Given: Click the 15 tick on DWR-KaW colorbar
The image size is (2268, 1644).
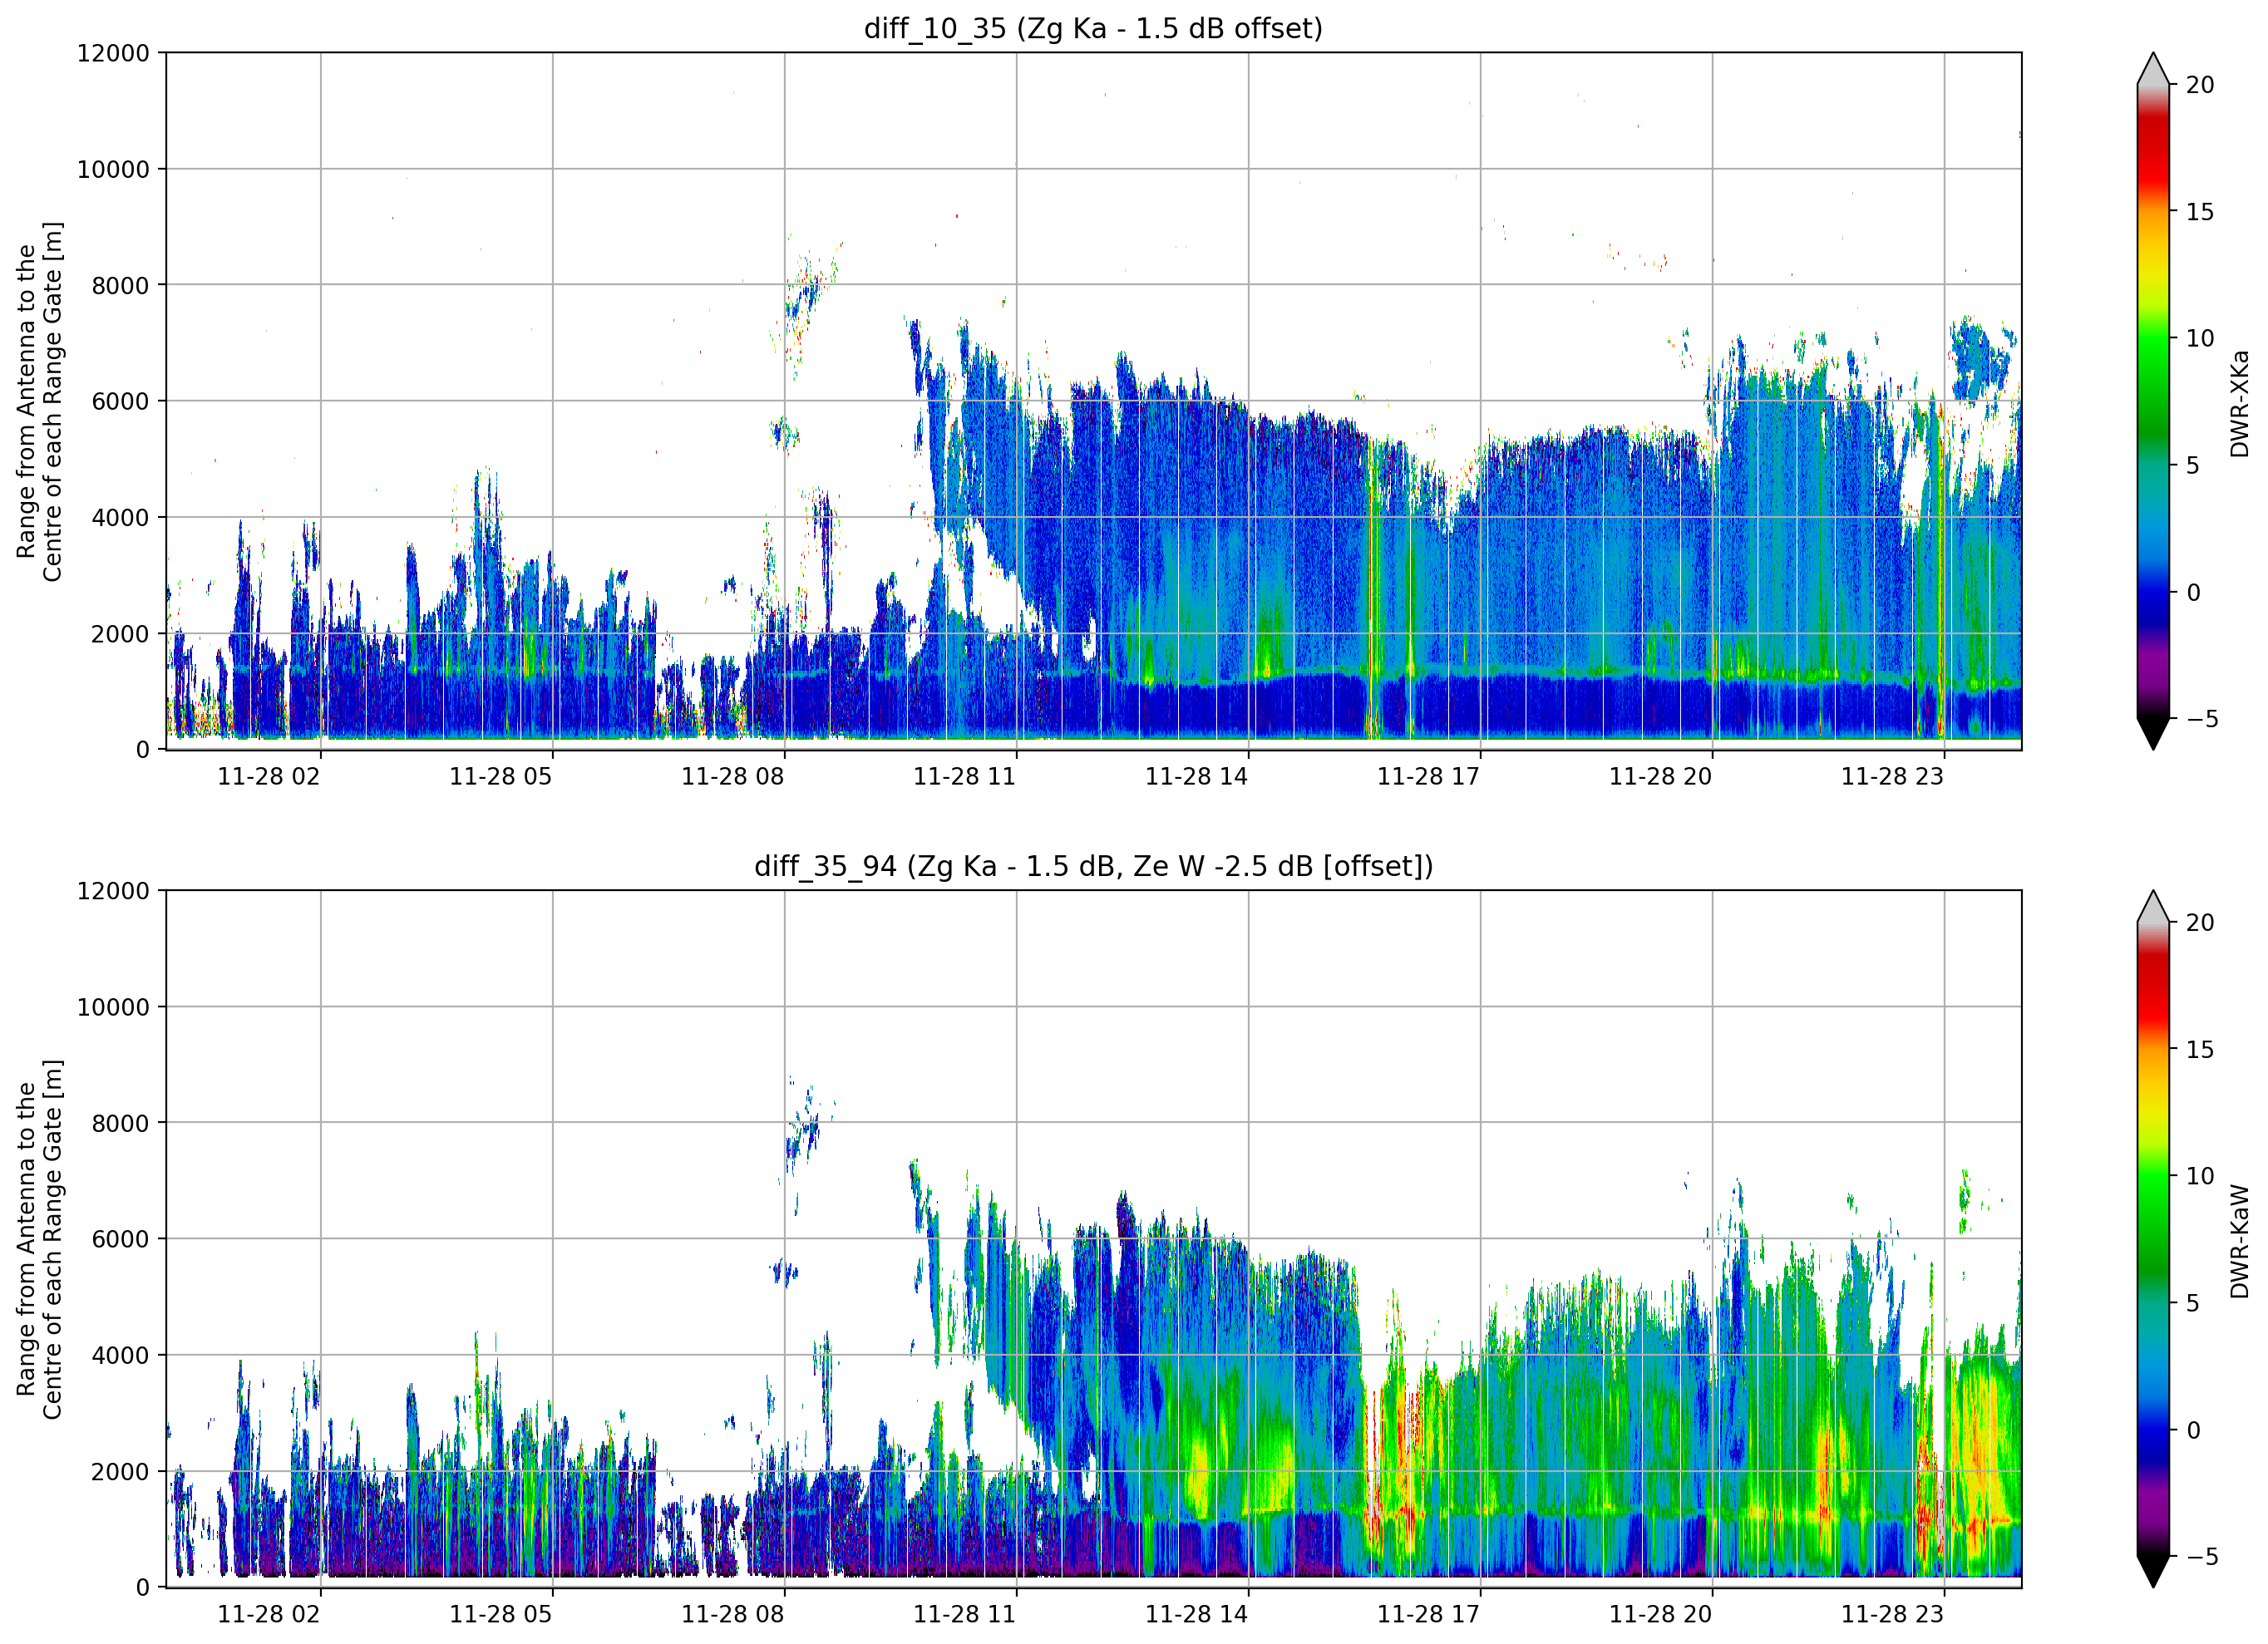Looking at the screenshot, I should click(2200, 1050).
